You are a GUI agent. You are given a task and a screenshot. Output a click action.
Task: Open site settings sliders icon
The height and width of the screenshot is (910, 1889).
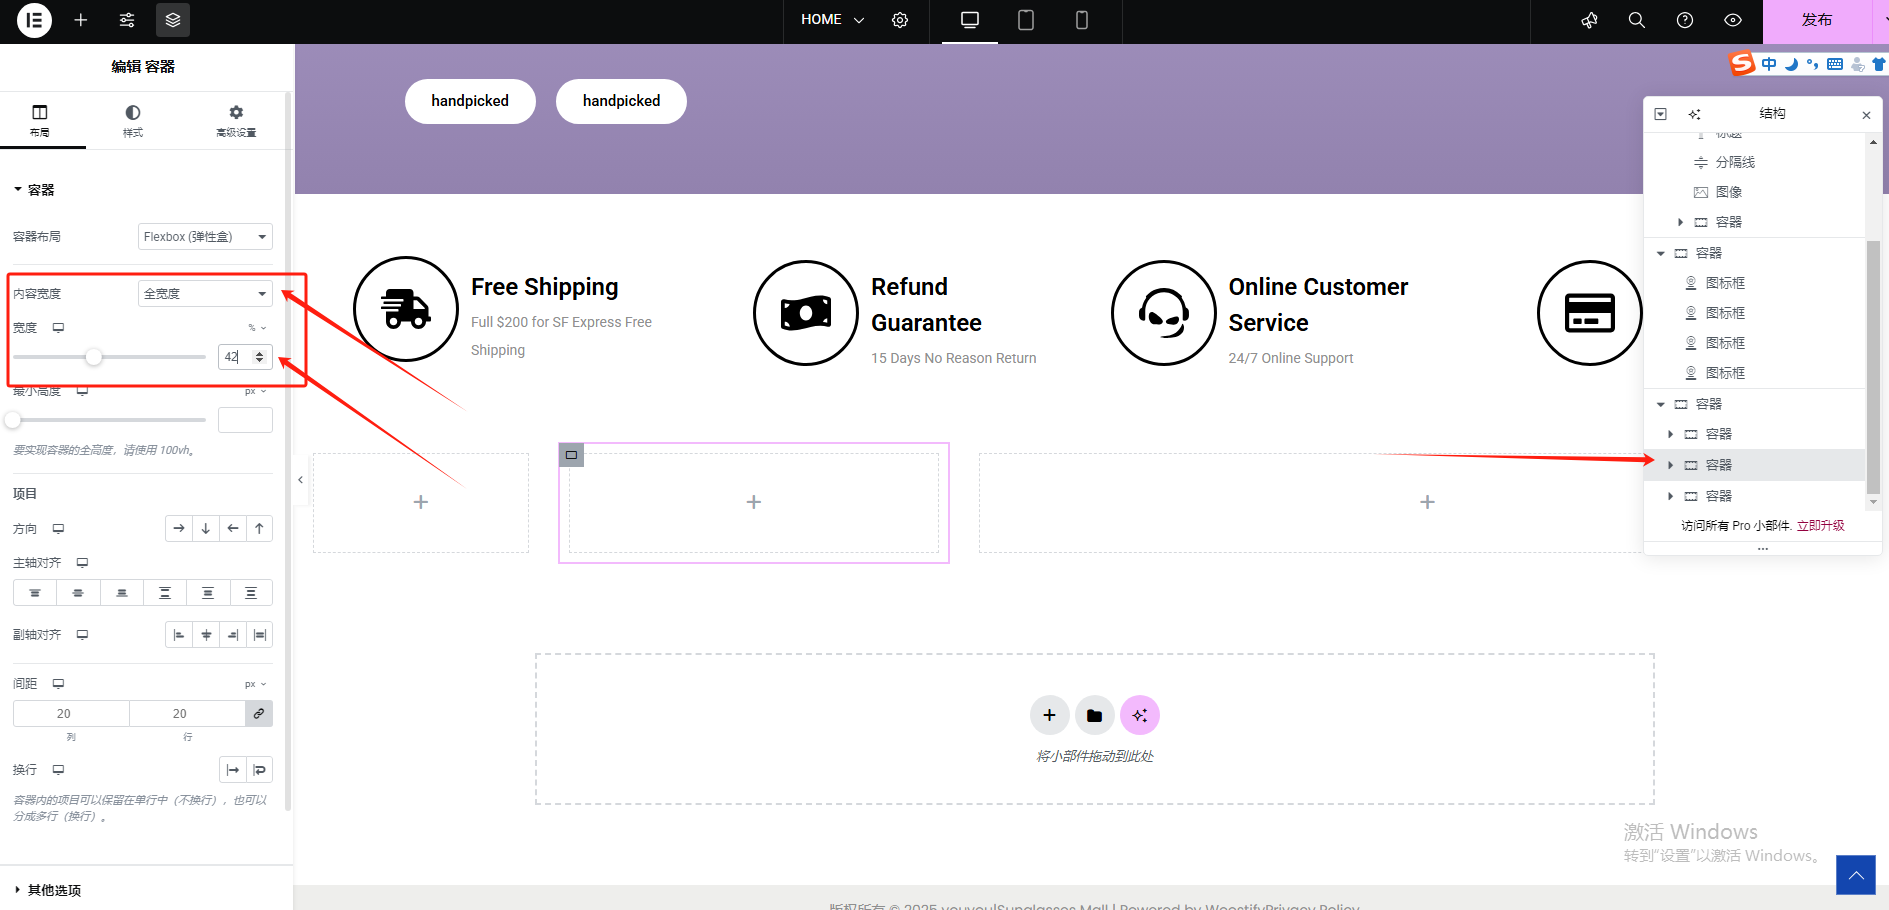coord(127,20)
